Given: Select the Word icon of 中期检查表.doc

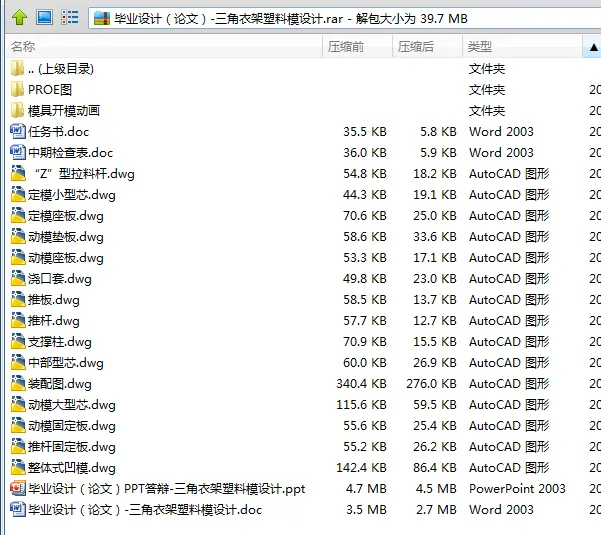Looking at the screenshot, I should pyautogui.click(x=18, y=153).
